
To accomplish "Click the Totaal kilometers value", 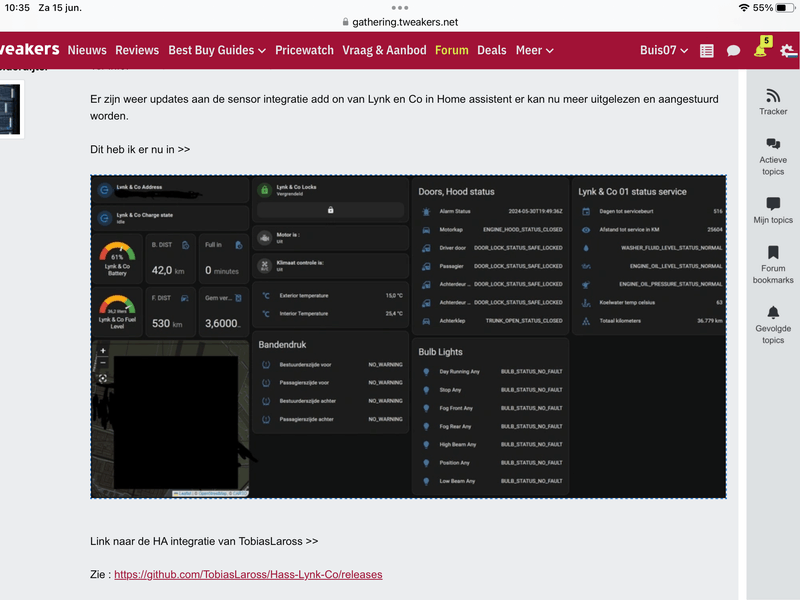I will click(x=710, y=321).
